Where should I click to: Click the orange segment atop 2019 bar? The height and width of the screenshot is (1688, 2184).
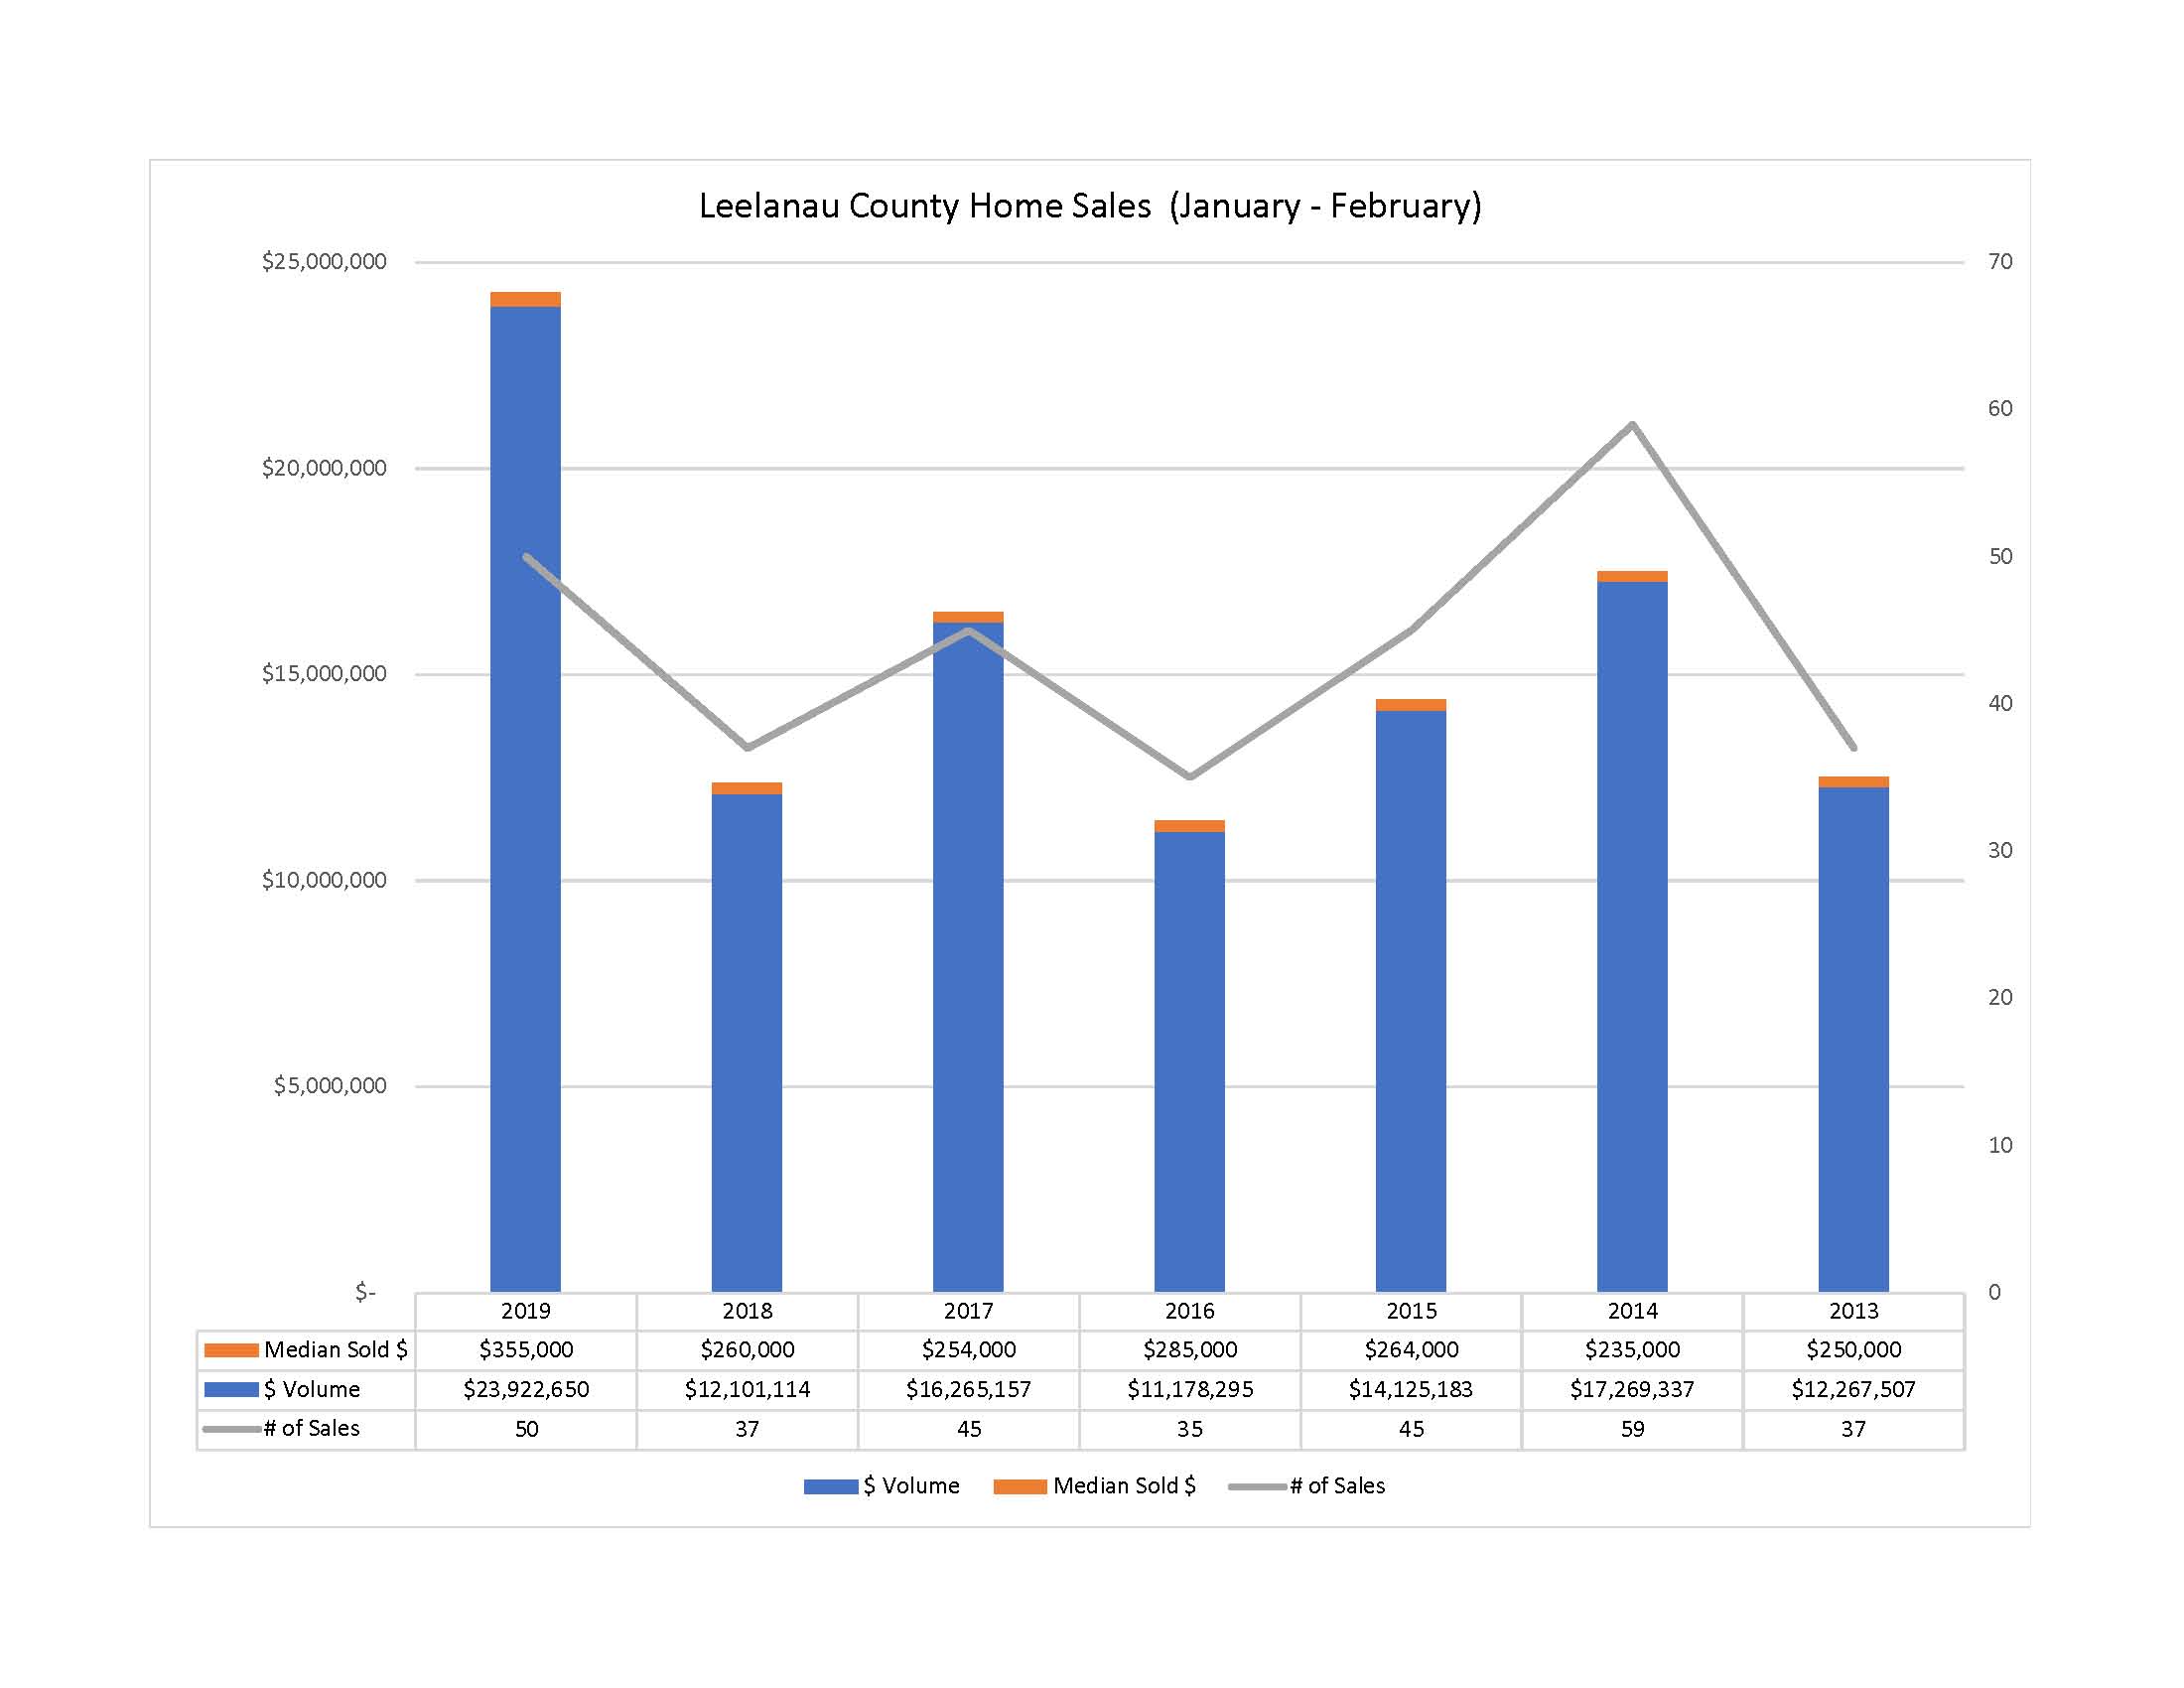[x=525, y=299]
